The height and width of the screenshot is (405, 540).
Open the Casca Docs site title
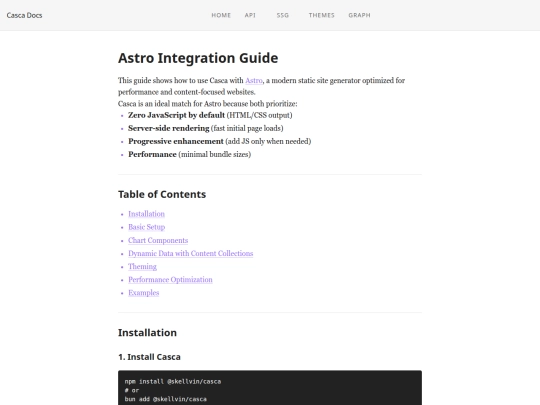coord(24,15)
